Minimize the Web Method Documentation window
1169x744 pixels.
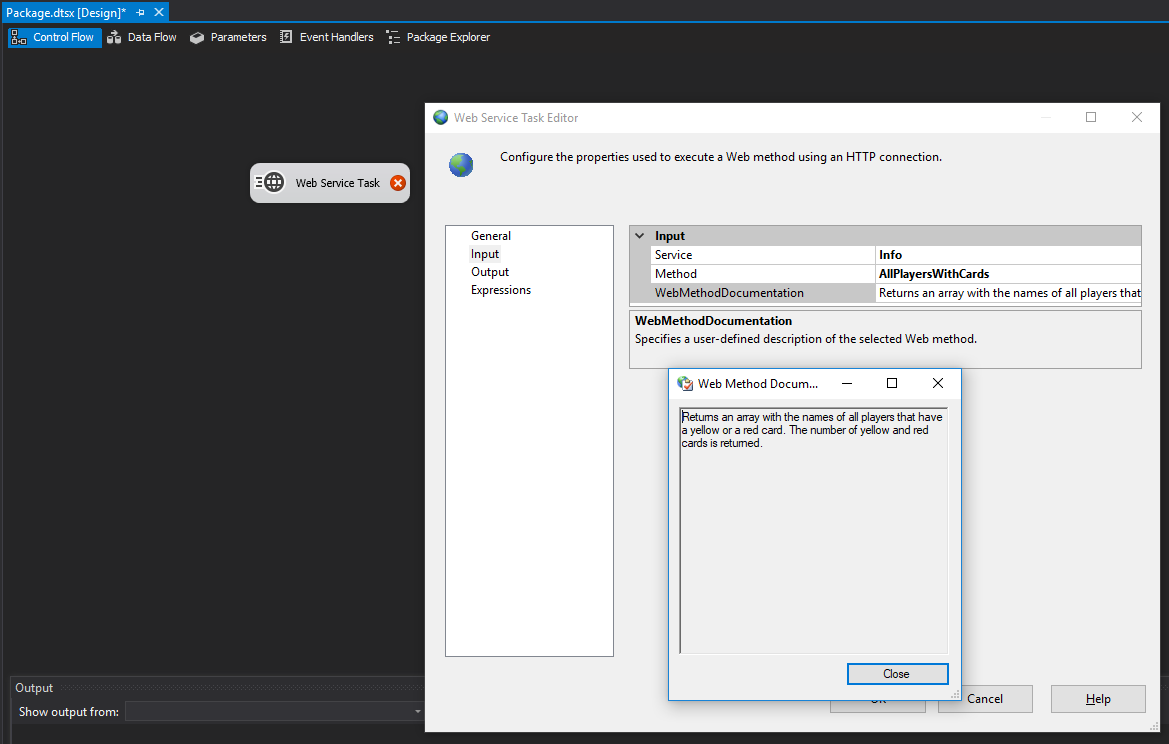pyautogui.click(x=846, y=383)
